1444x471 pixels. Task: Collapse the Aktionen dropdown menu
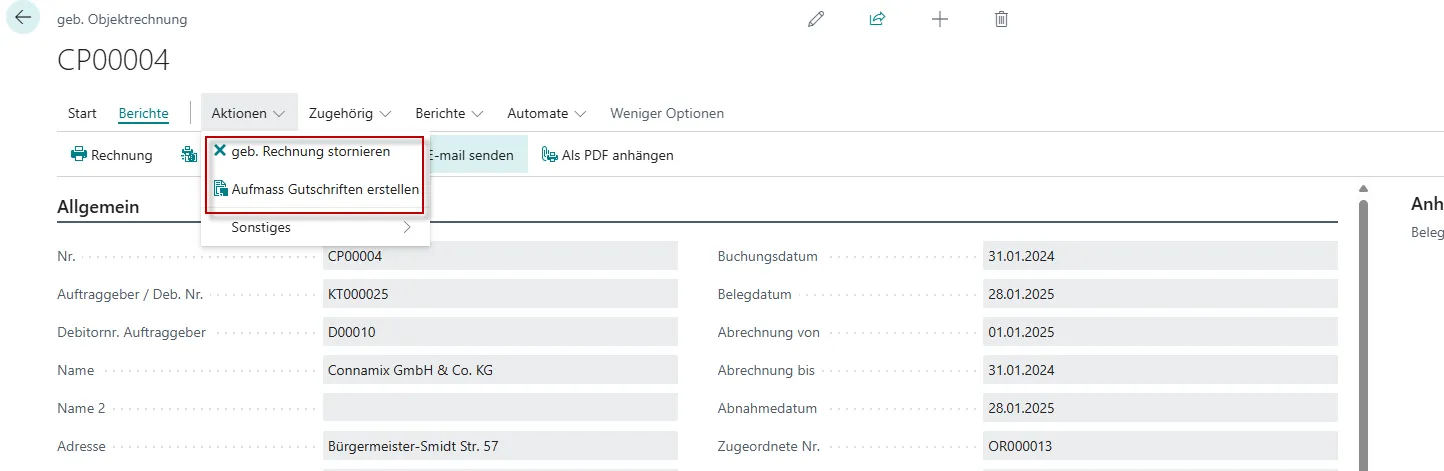coord(249,114)
